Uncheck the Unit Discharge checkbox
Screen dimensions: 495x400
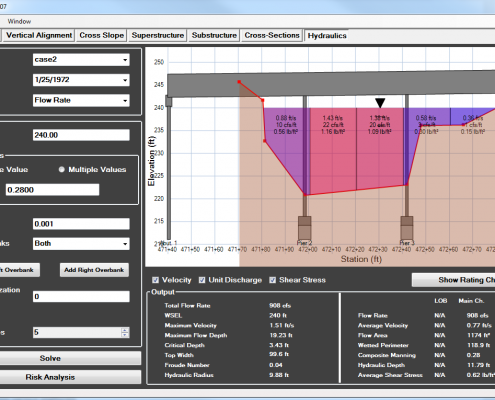point(202,280)
